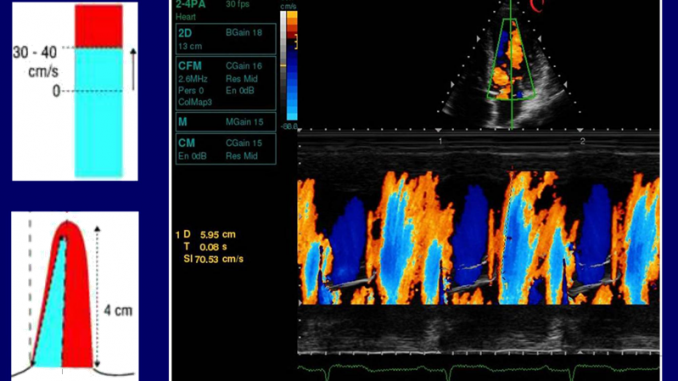This screenshot has height=381, width=678.
Task: Click the 2-4PA probe label
Action: coord(191,5)
